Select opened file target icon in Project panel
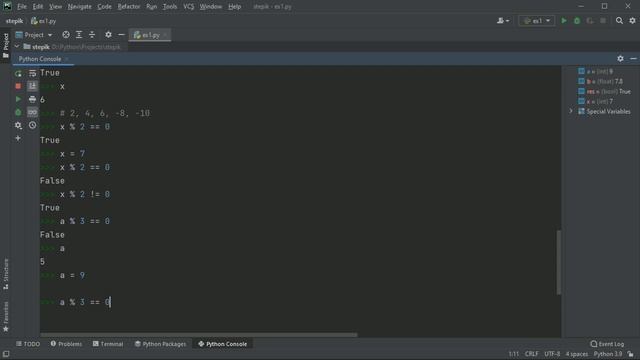This screenshot has height=360, width=640. [66, 35]
